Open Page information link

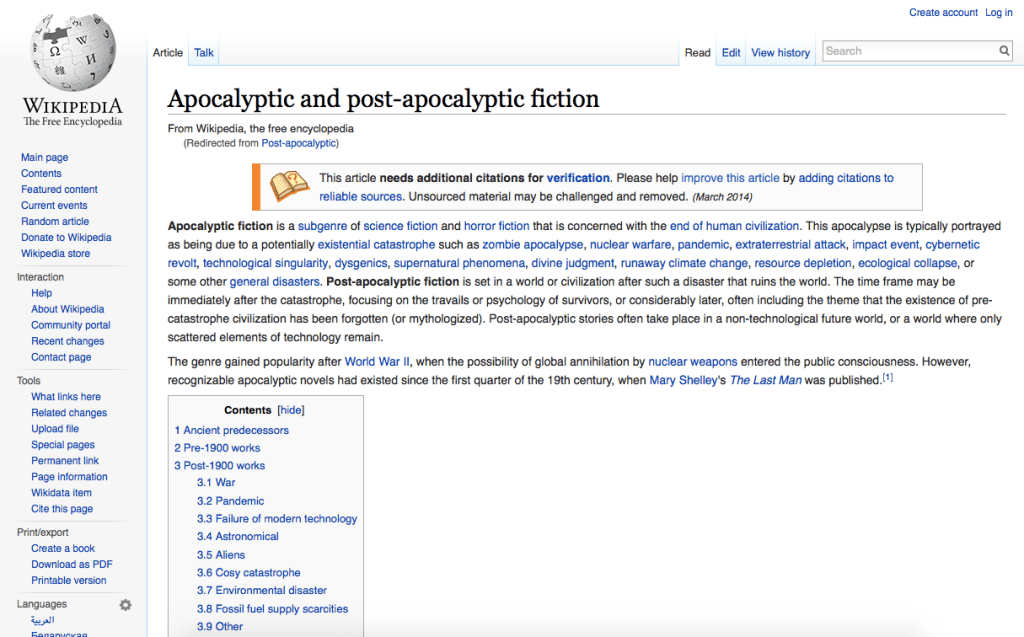[69, 477]
